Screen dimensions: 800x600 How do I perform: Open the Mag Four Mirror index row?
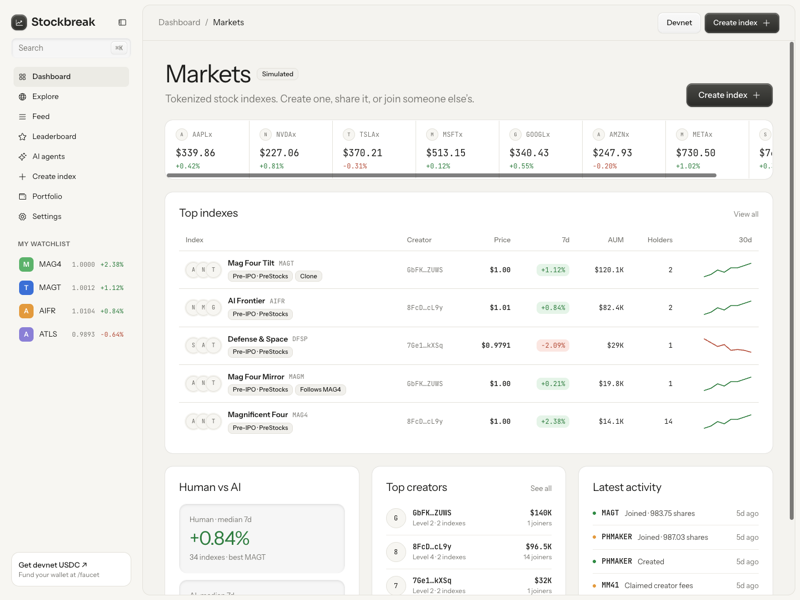point(468,383)
